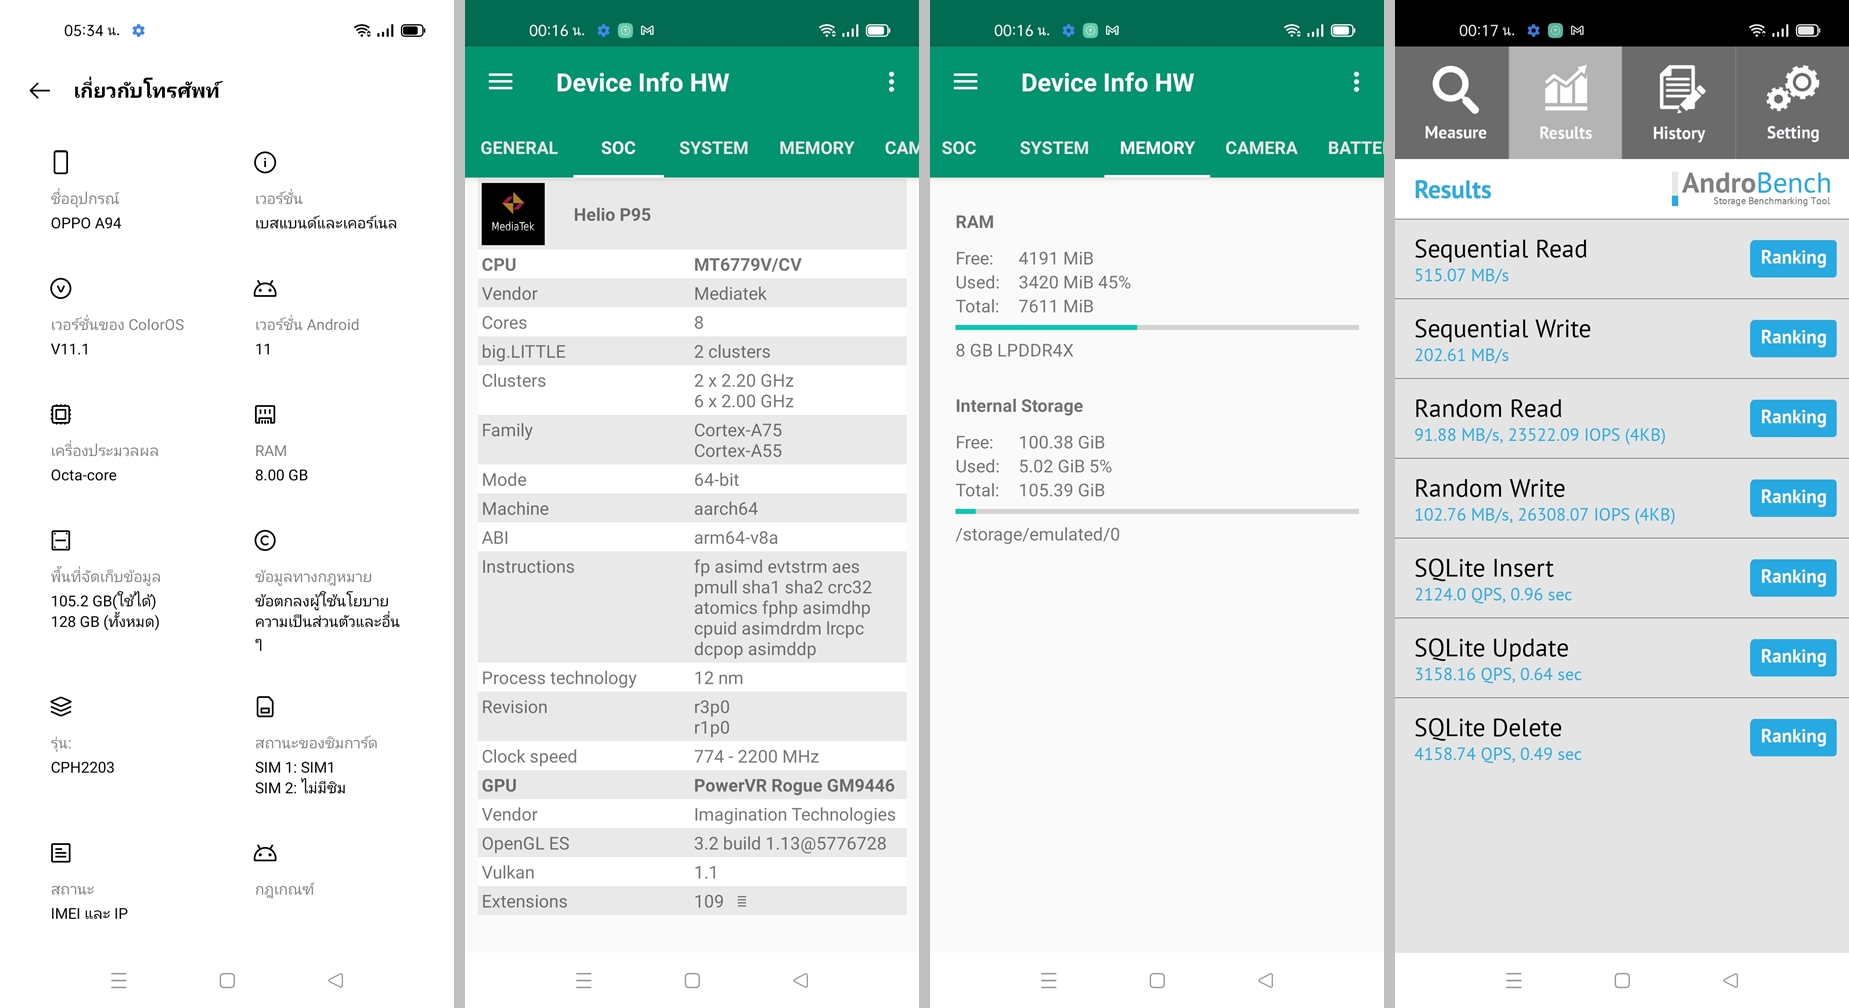The height and width of the screenshot is (1008, 1849).
Task: Tap the RAM 8.00 GB icon
Action: (x=265, y=414)
